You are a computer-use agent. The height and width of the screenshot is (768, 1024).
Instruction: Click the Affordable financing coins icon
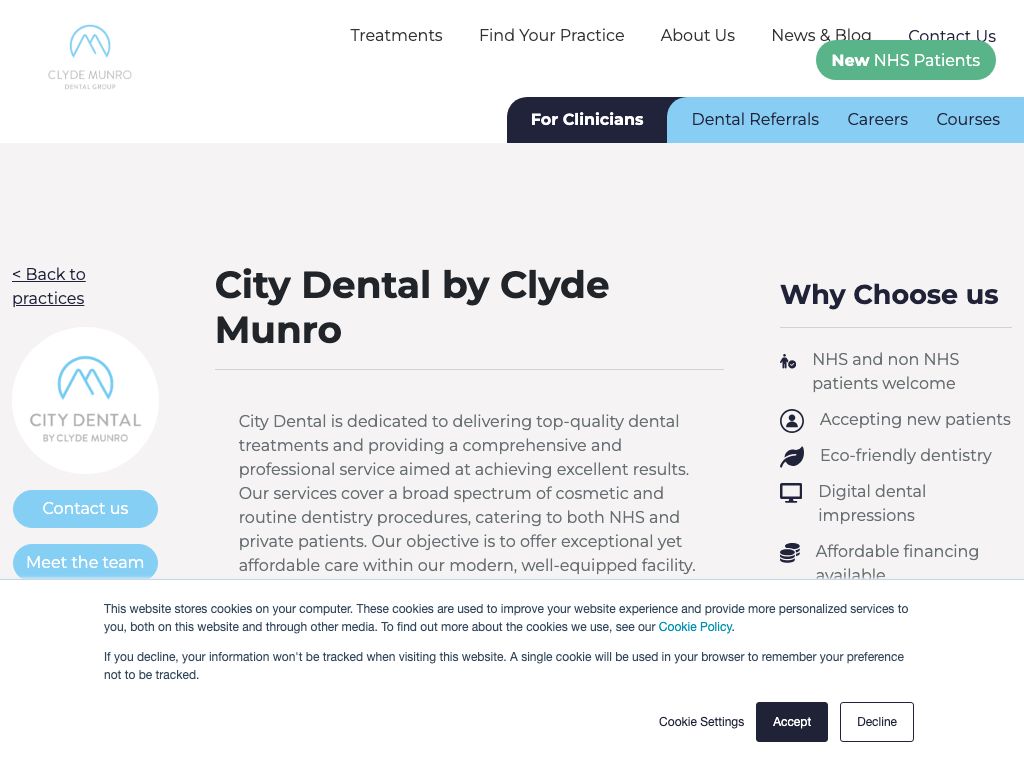tap(790, 552)
